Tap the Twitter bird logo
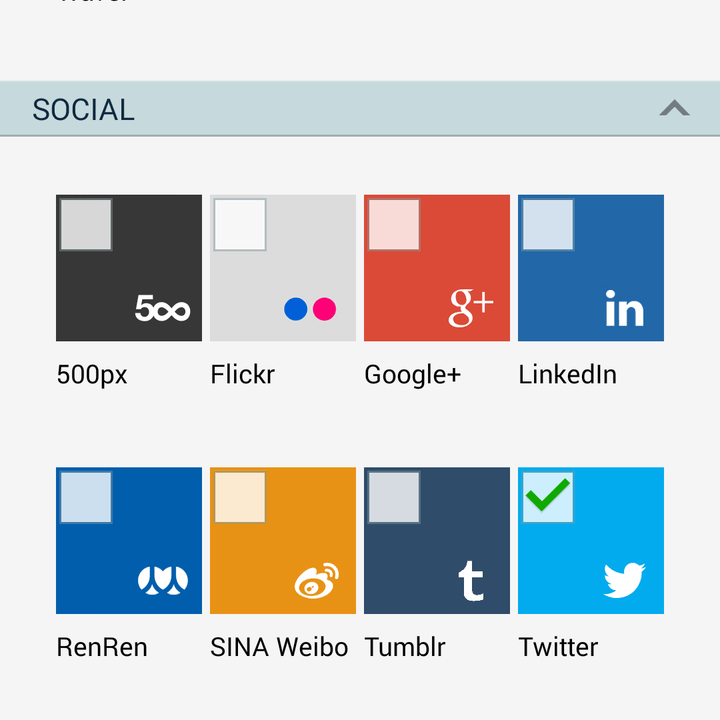Viewport: 720px width, 720px height. (x=624, y=580)
